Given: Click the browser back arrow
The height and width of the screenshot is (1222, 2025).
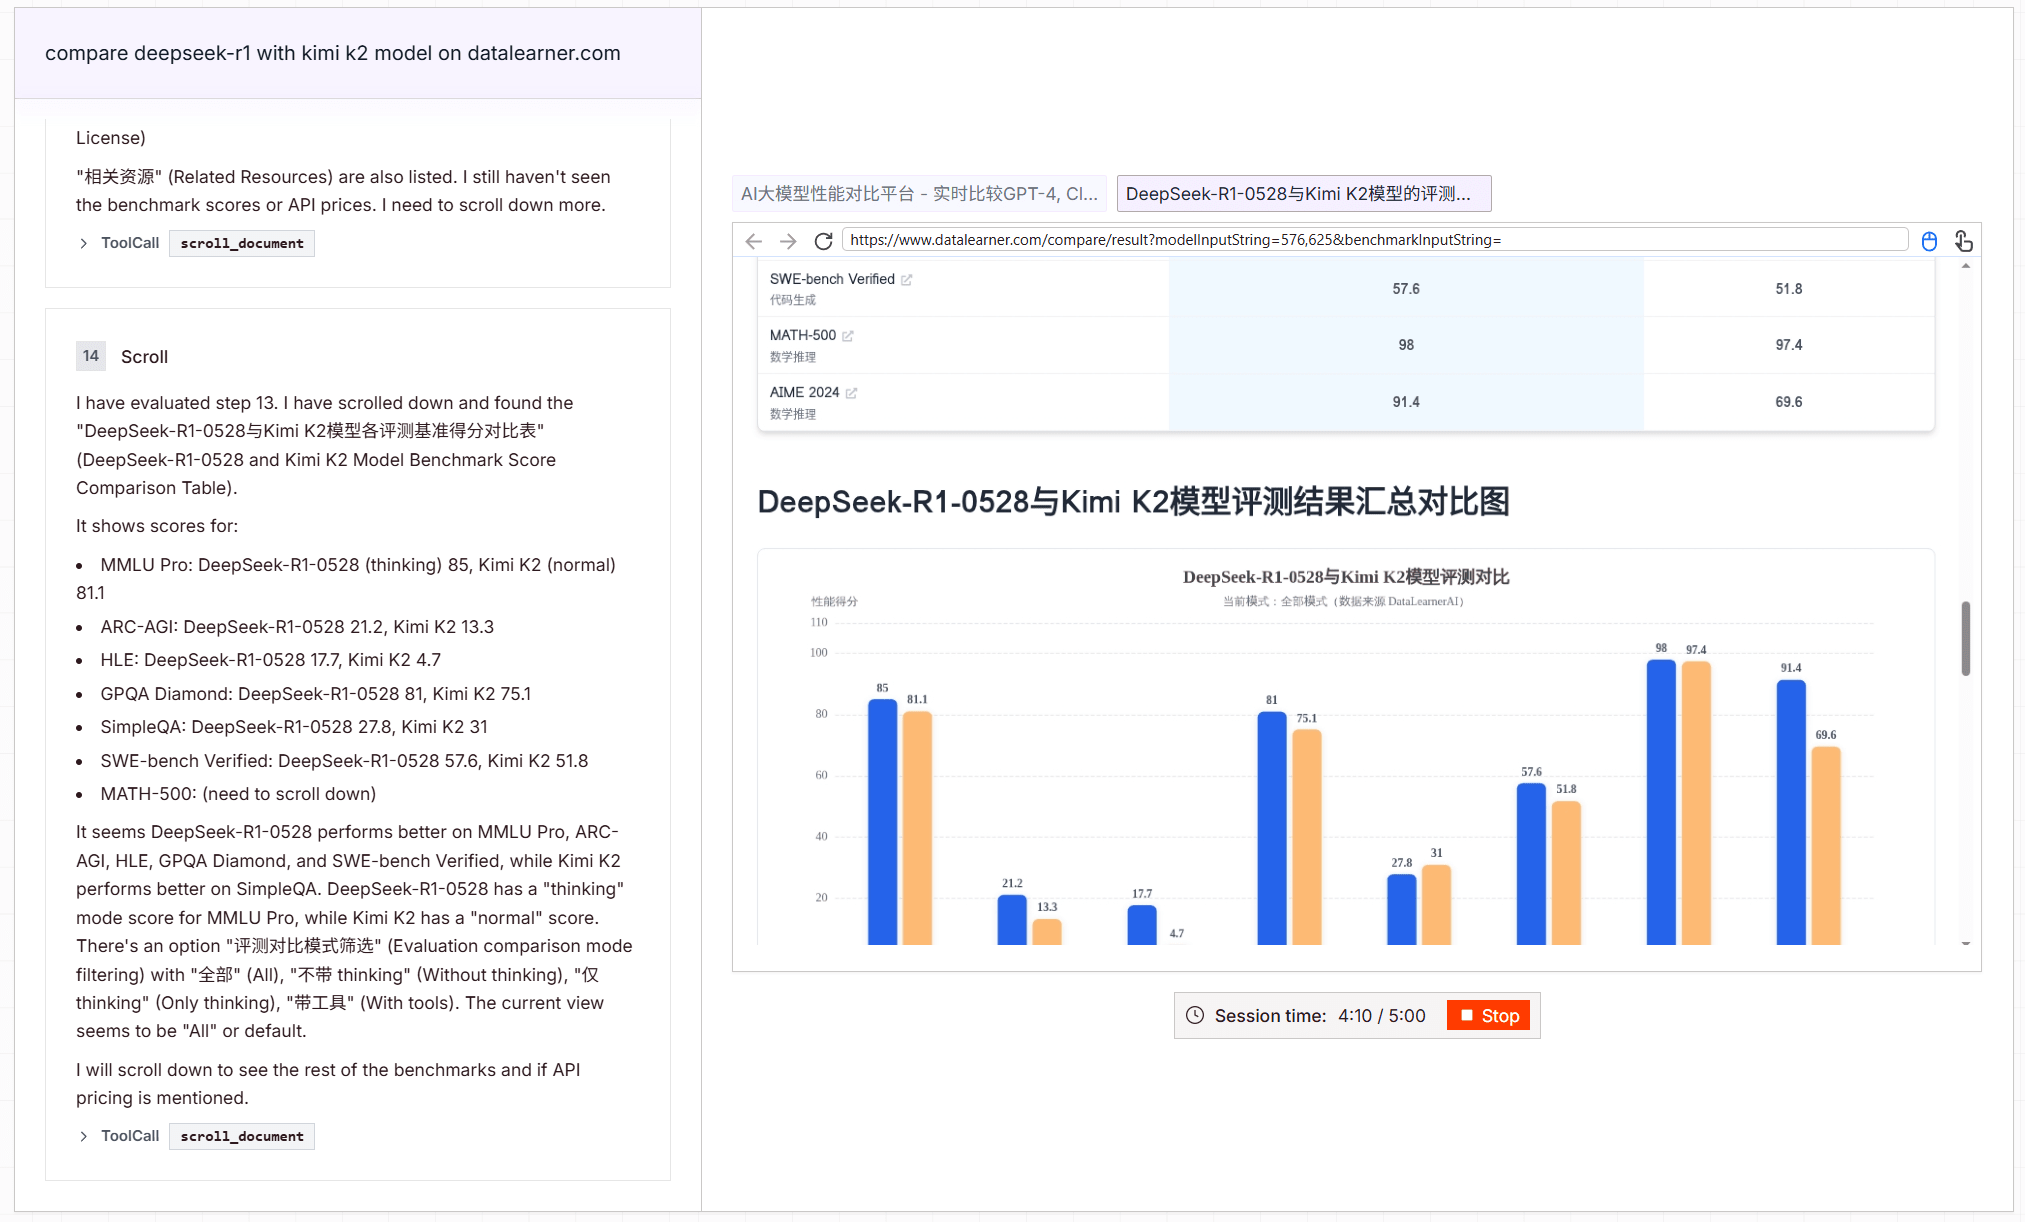Looking at the screenshot, I should click(754, 241).
